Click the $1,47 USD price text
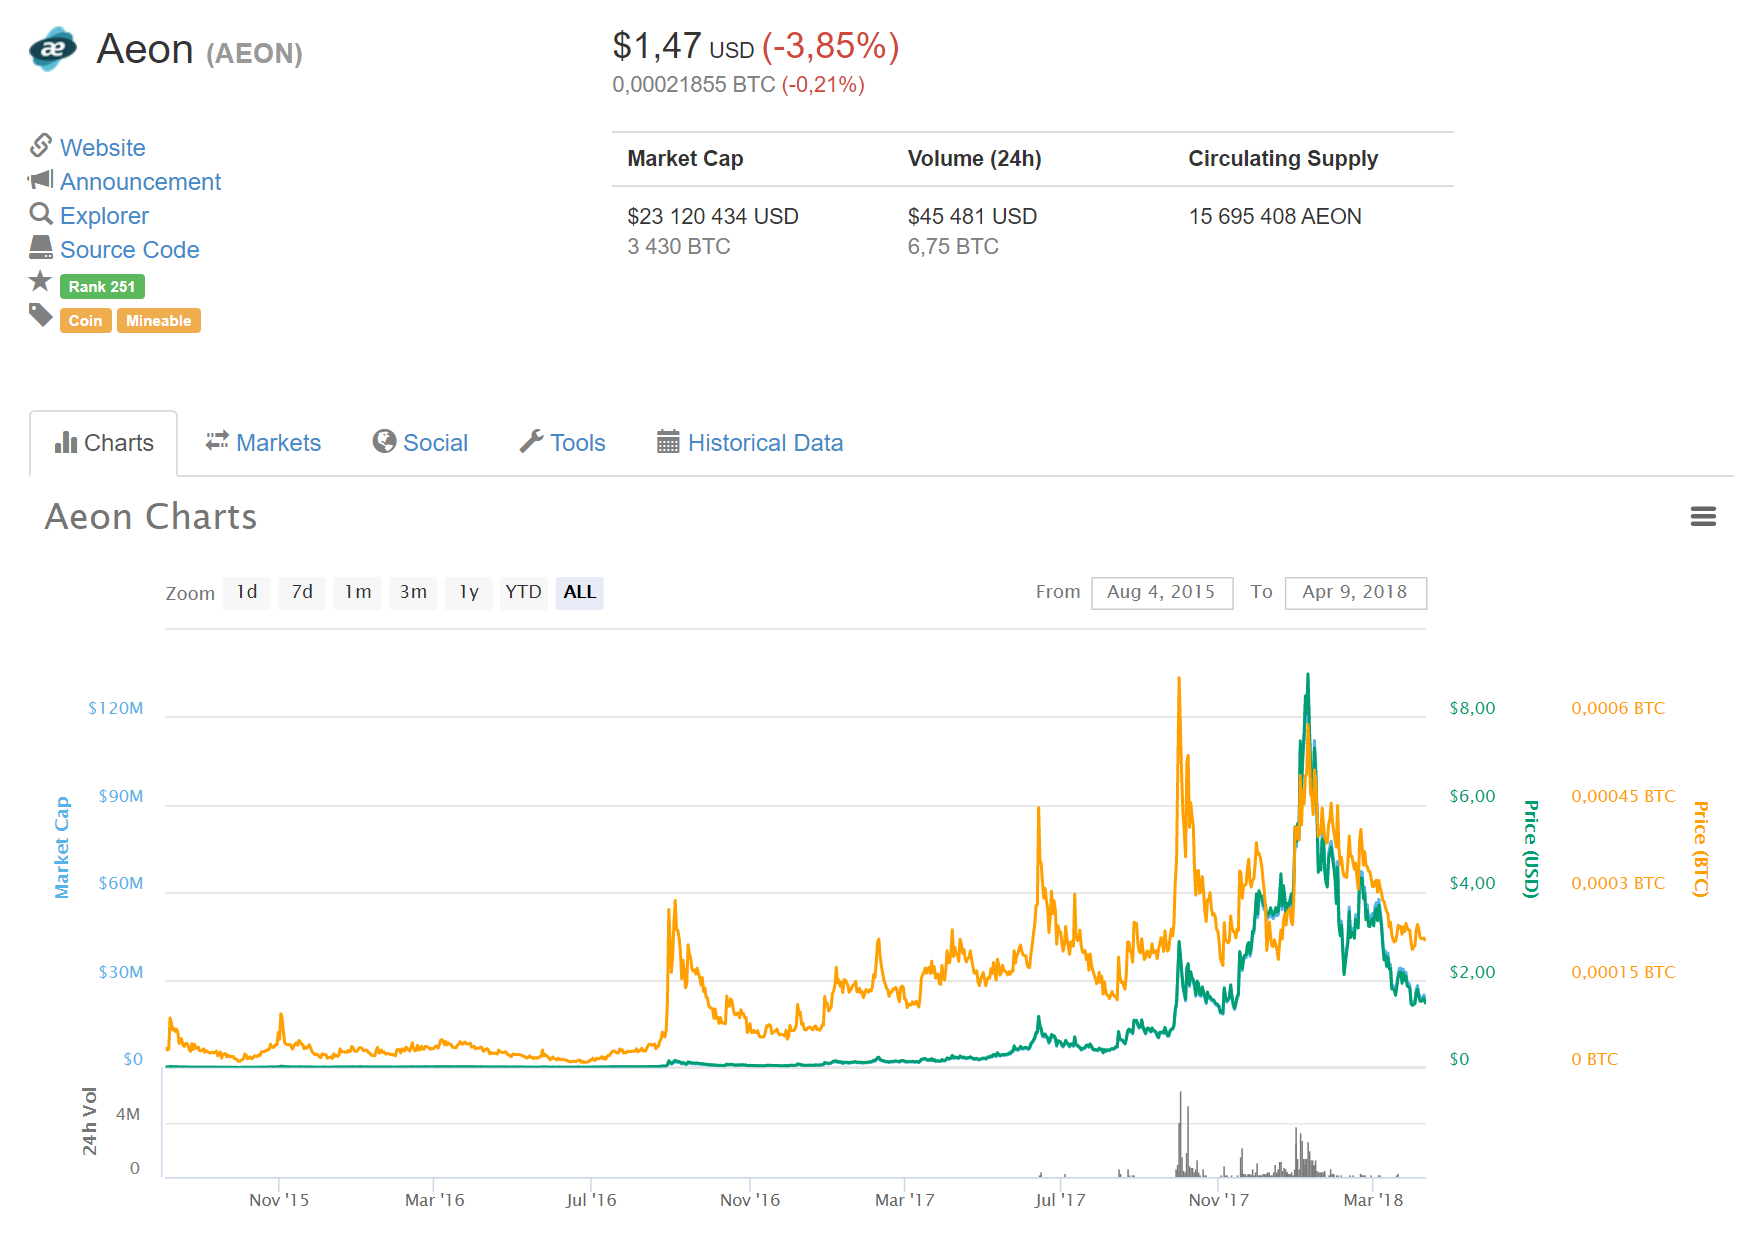 [683, 47]
